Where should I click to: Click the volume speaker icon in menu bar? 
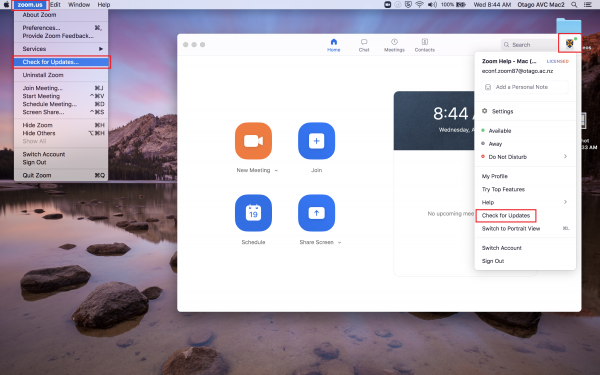432,5
